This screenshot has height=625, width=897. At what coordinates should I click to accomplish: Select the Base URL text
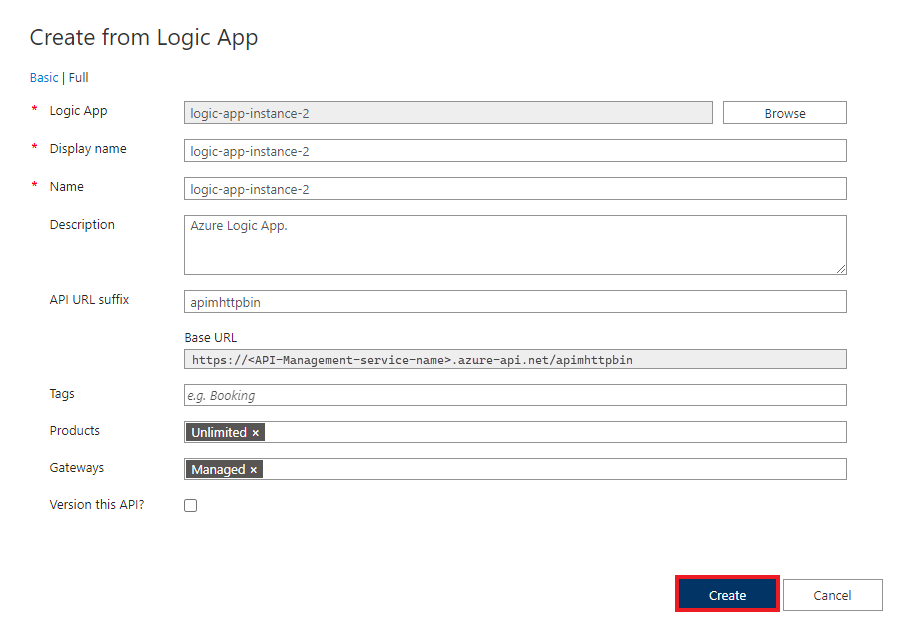coord(514,358)
